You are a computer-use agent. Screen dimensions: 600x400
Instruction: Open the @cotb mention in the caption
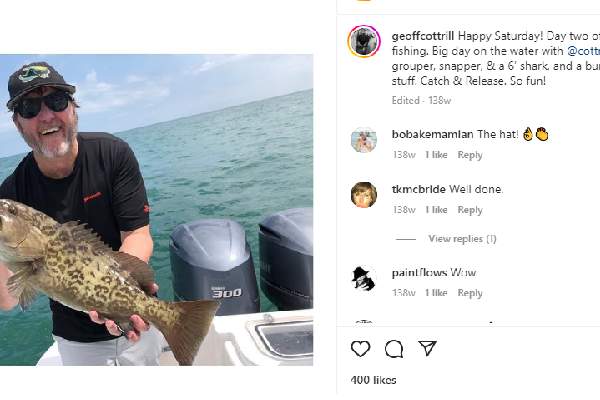(583, 50)
